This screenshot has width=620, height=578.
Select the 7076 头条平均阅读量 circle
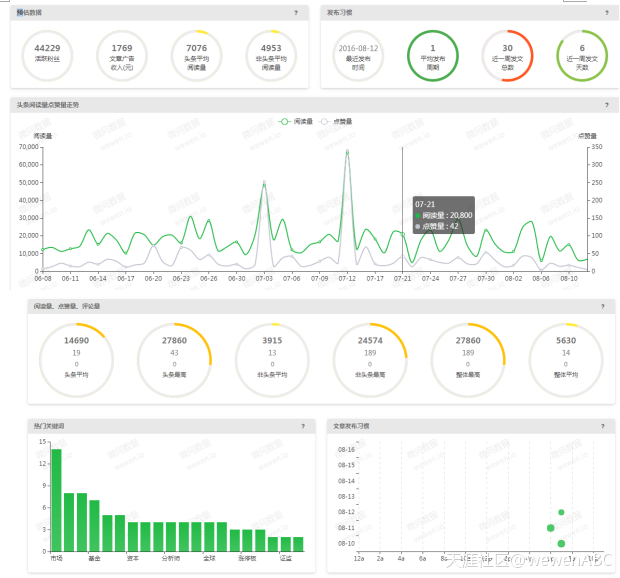(197, 54)
